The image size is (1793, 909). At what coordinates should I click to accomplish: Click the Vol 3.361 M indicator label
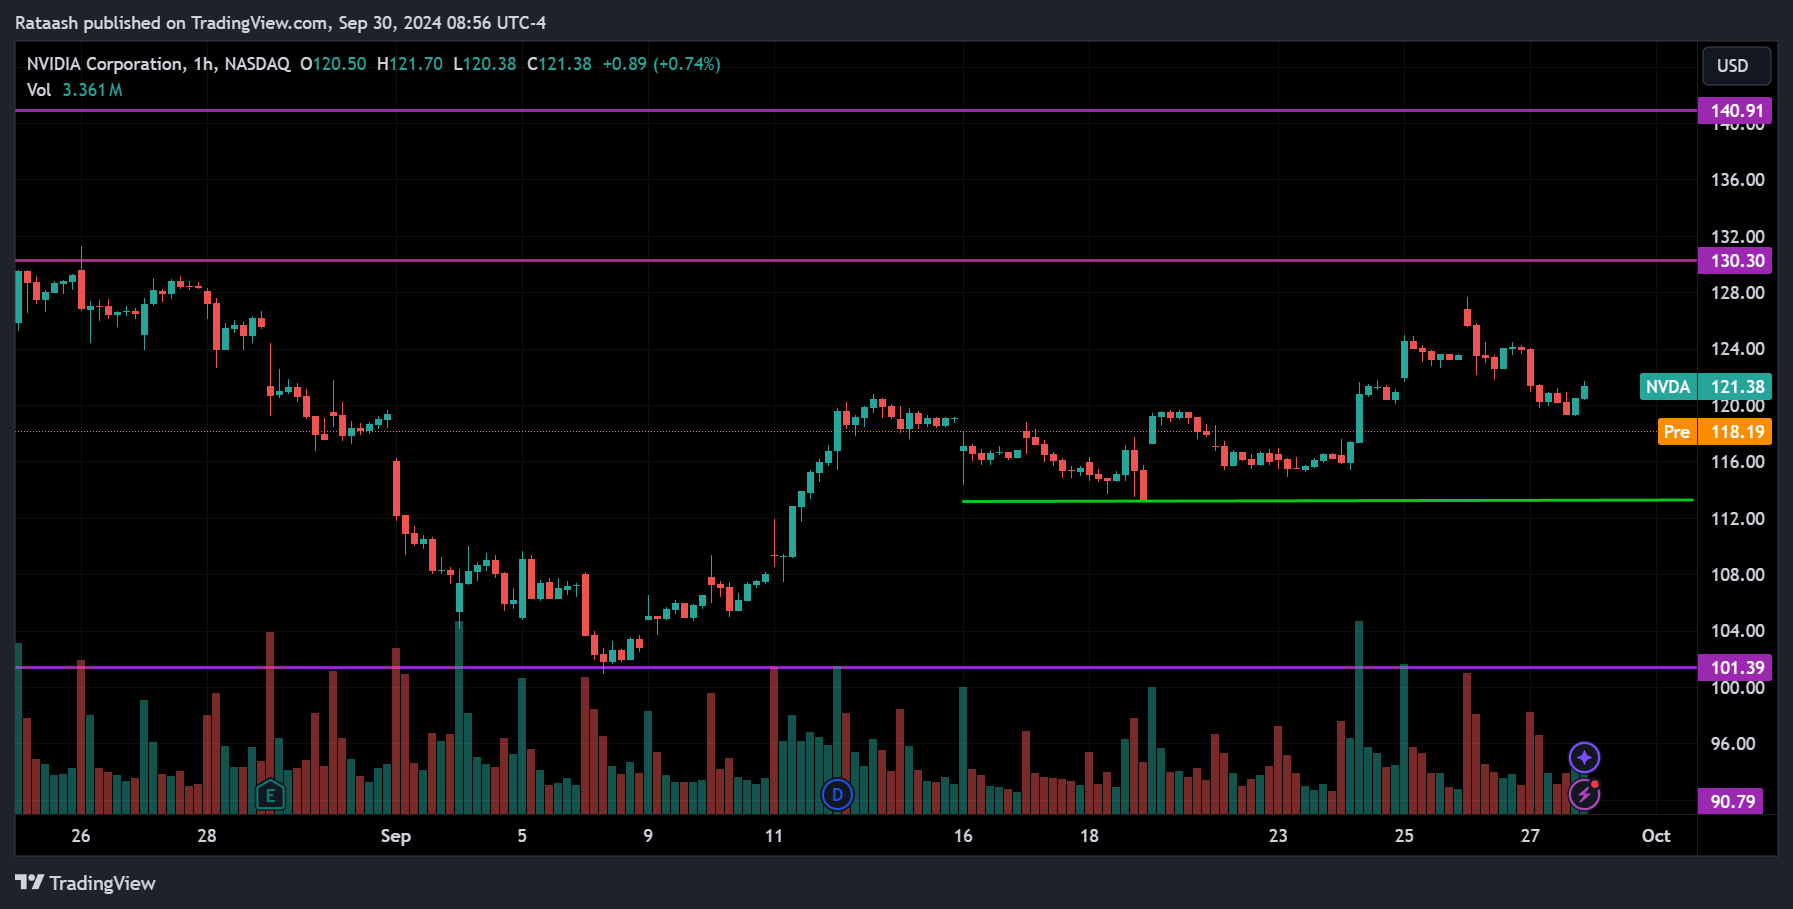point(75,90)
